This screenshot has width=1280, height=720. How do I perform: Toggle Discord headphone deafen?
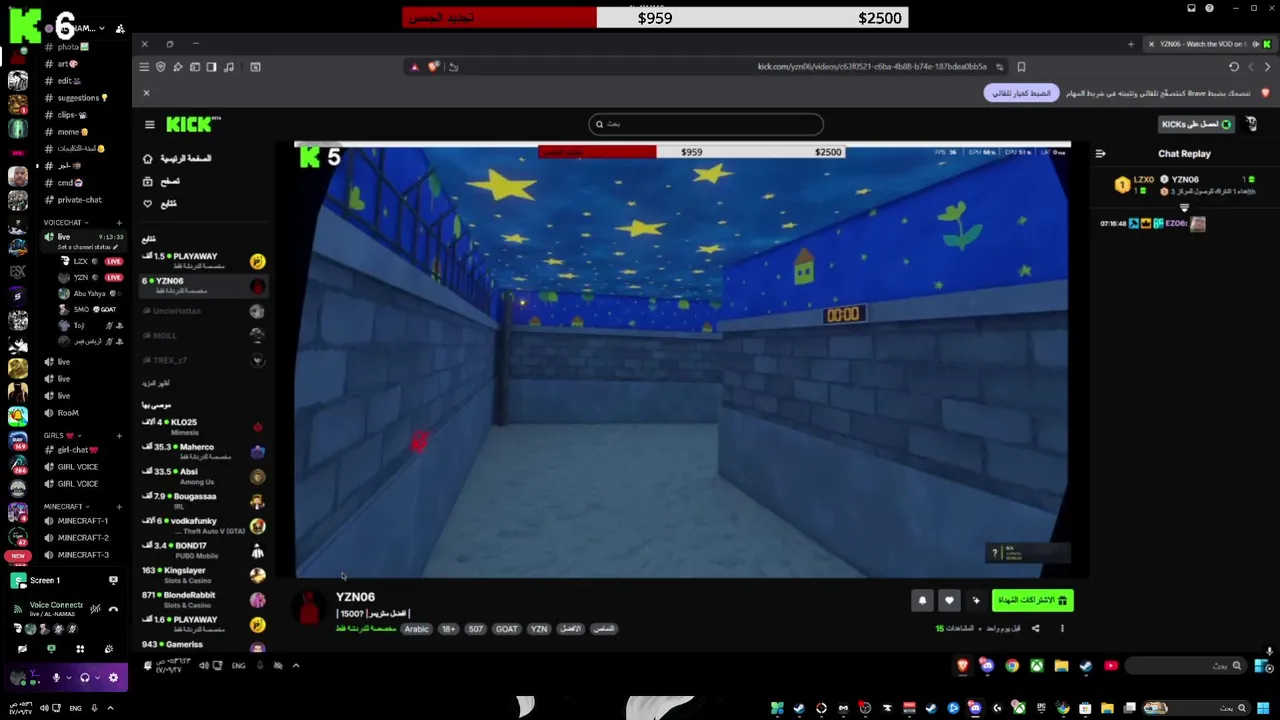[x=85, y=677]
